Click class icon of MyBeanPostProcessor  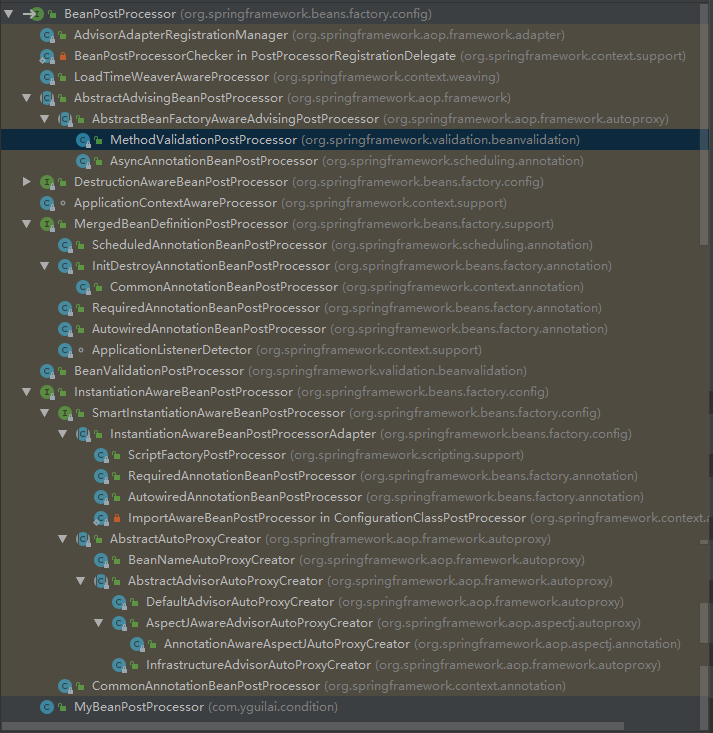[x=47, y=707]
